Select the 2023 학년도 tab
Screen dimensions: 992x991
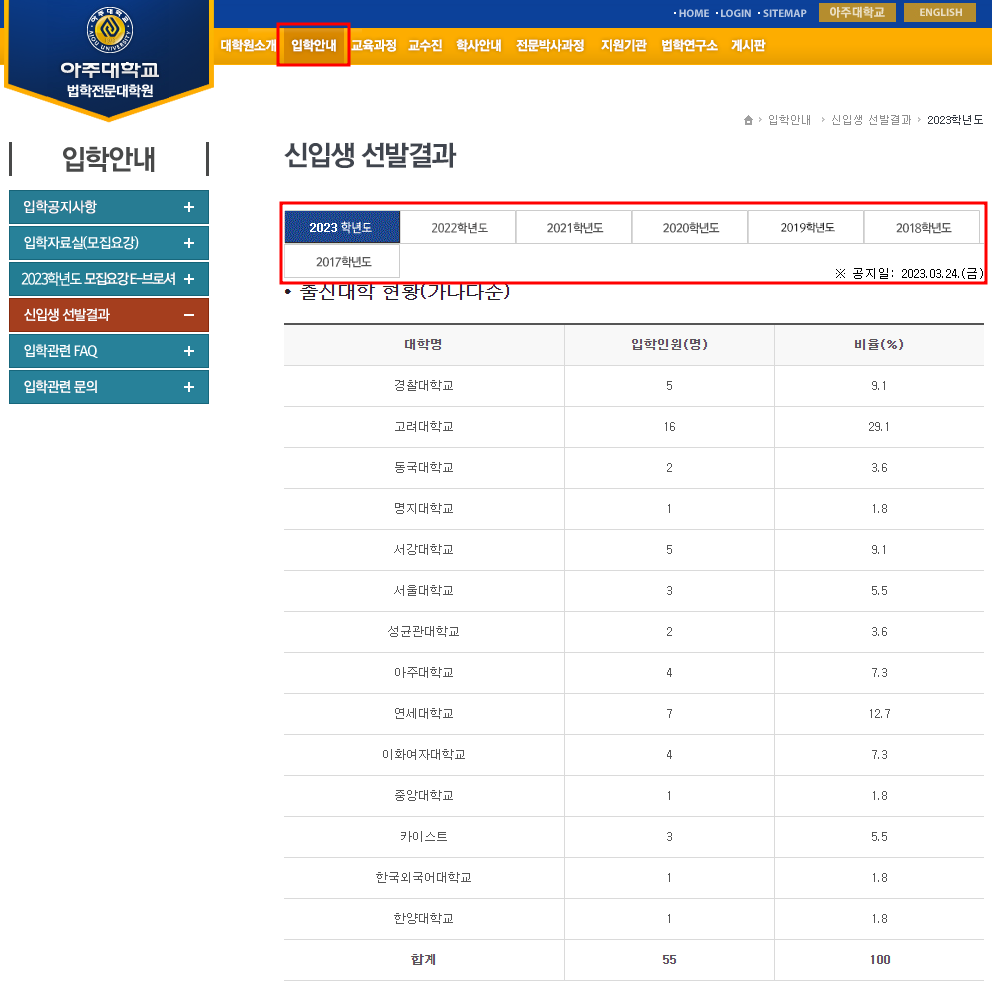pyautogui.click(x=342, y=227)
